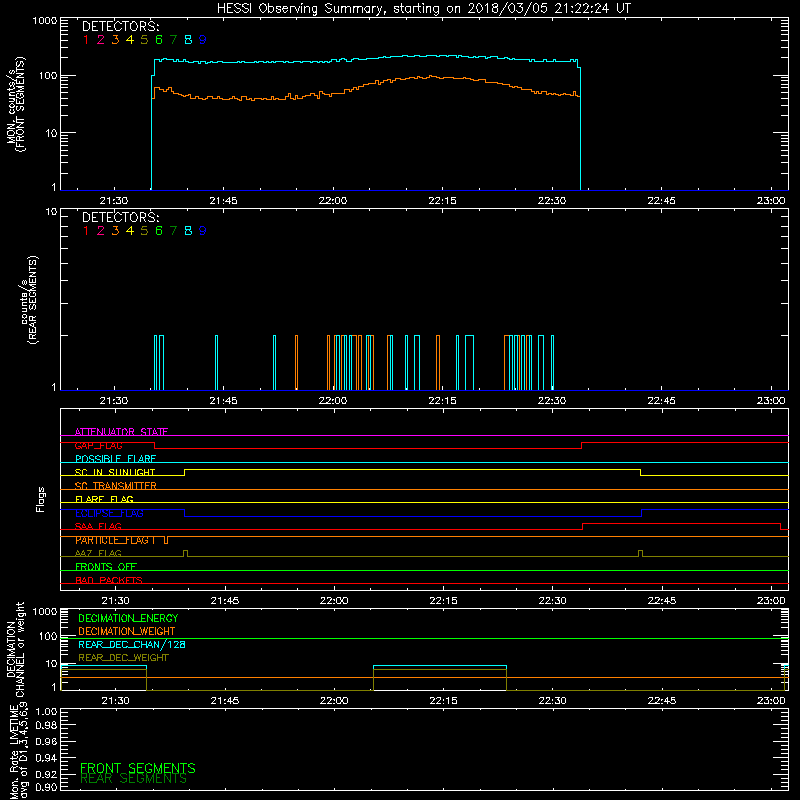800x800 pixels.
Task: Click the DECIMATION_ENERGY legend entry
Action: click(x=128, y=618)
